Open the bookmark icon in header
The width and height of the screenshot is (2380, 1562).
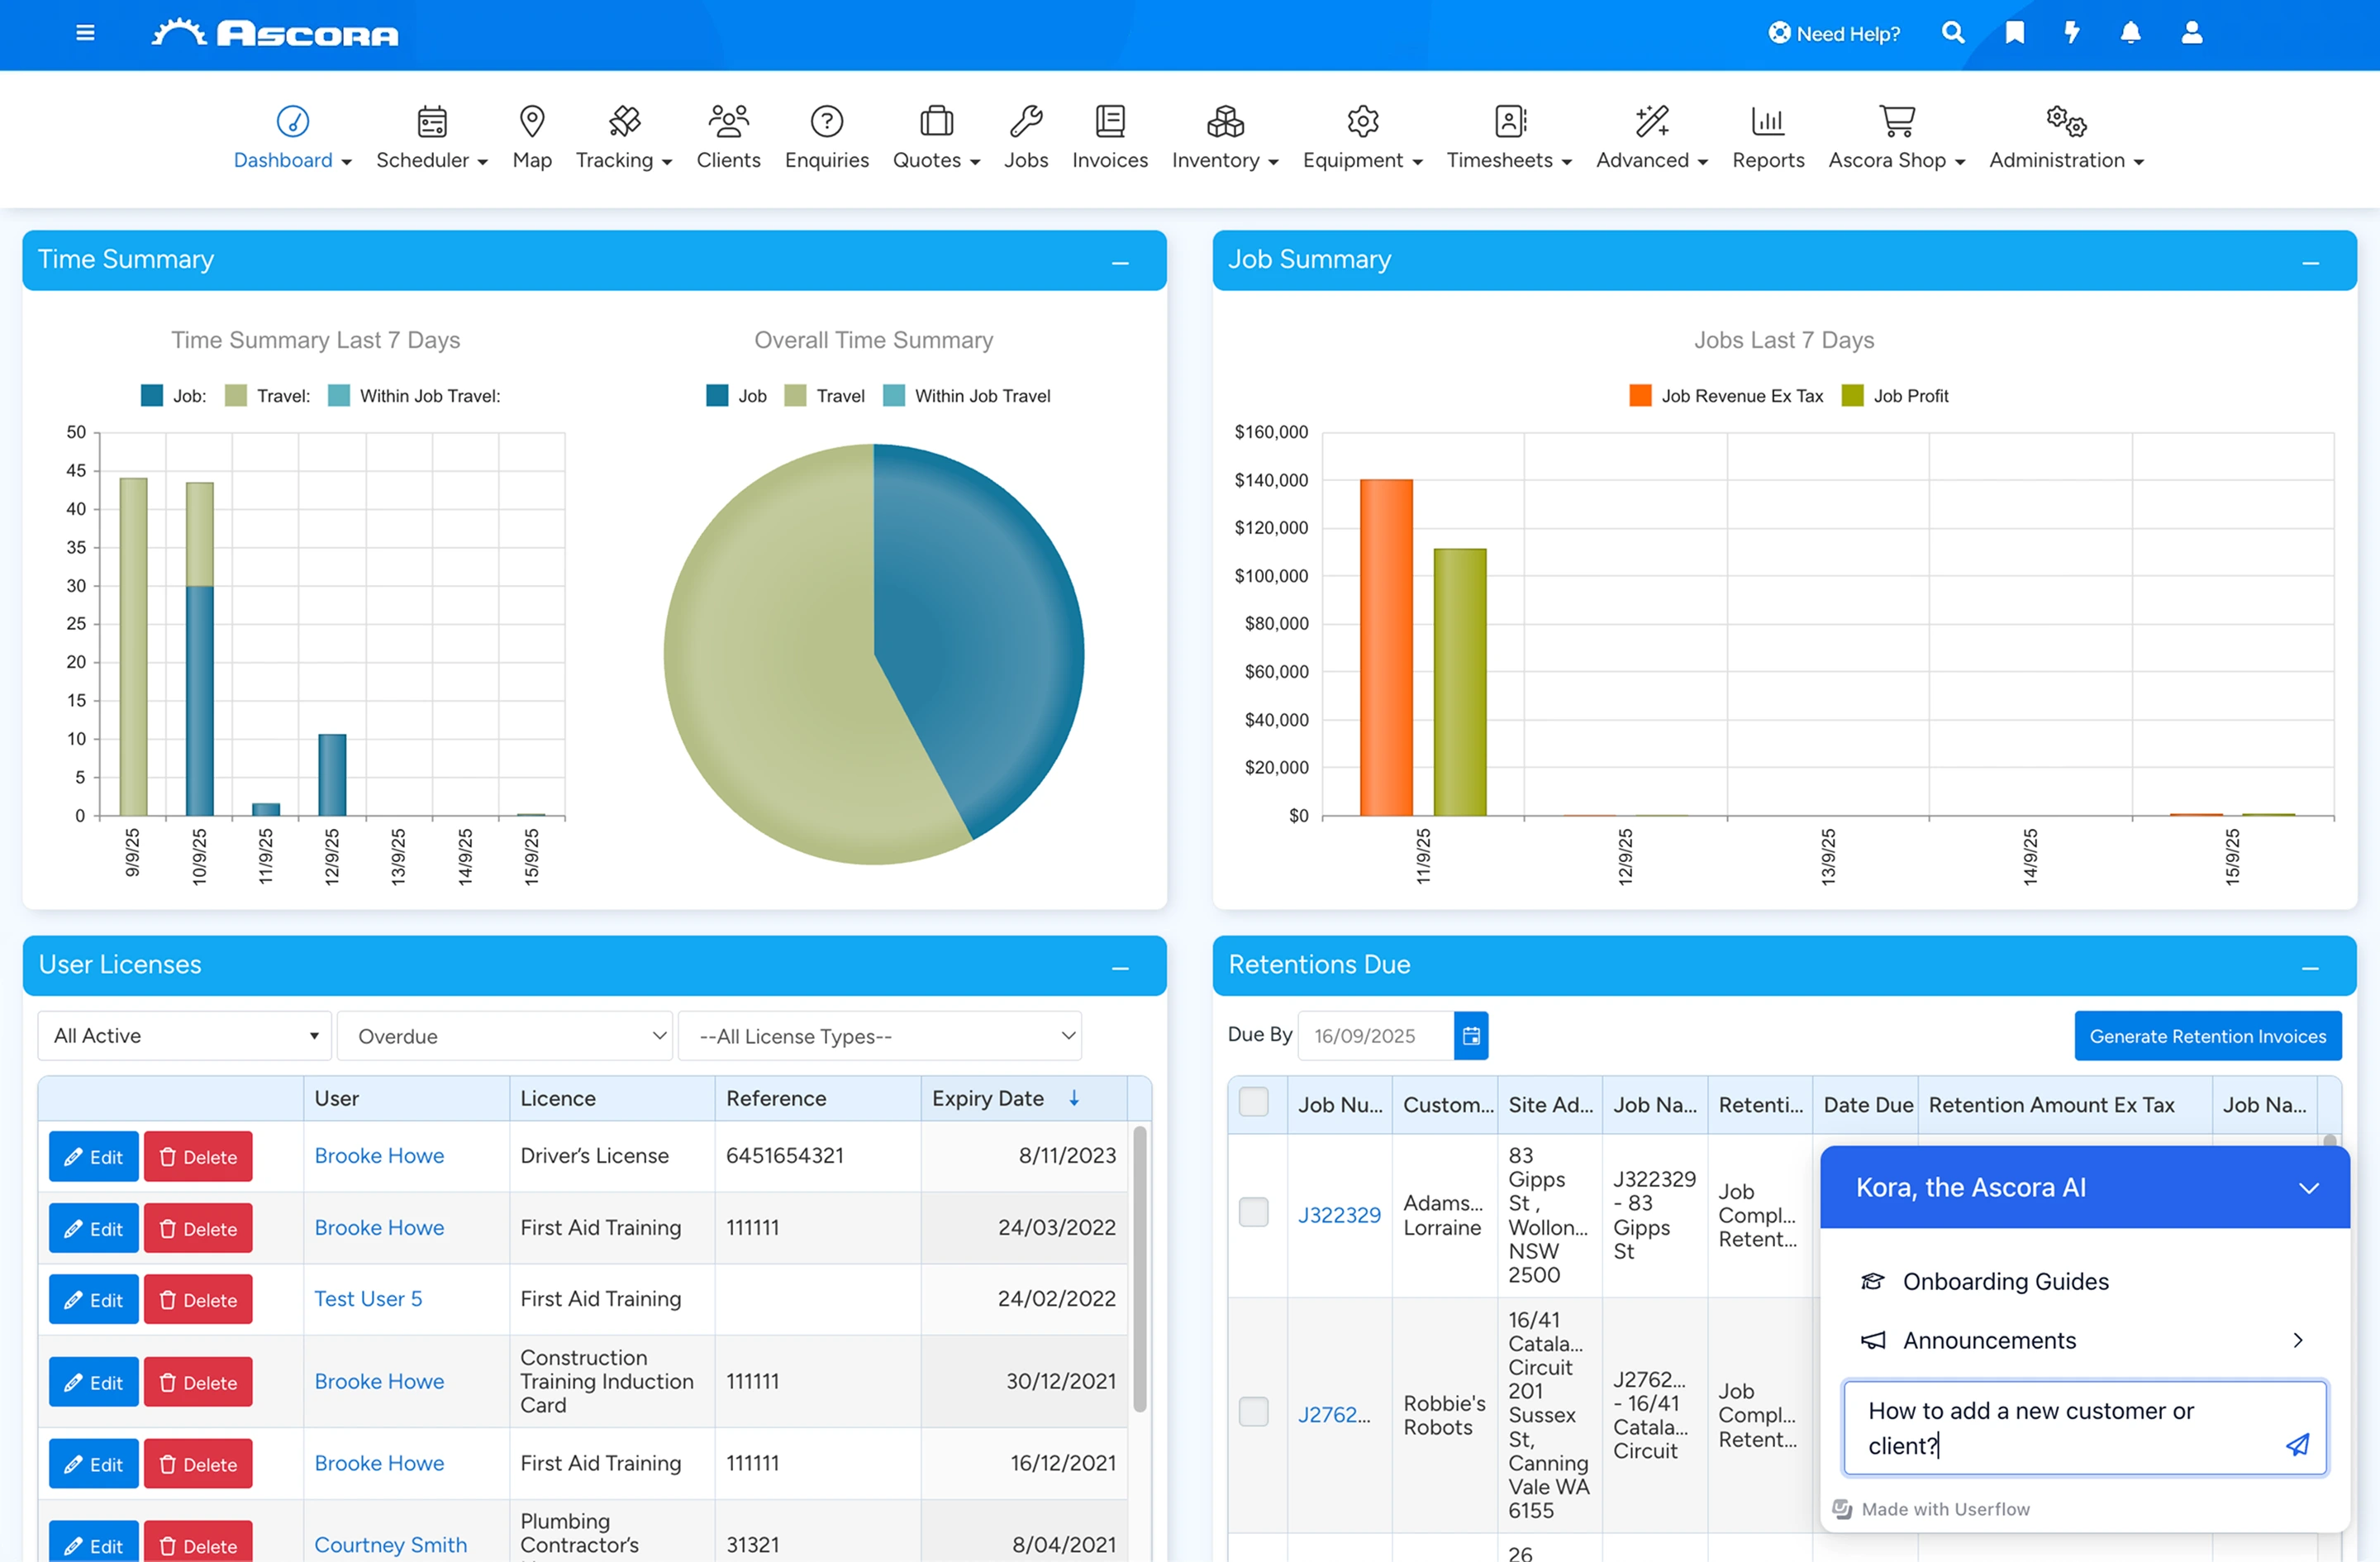click(2014, 33)
